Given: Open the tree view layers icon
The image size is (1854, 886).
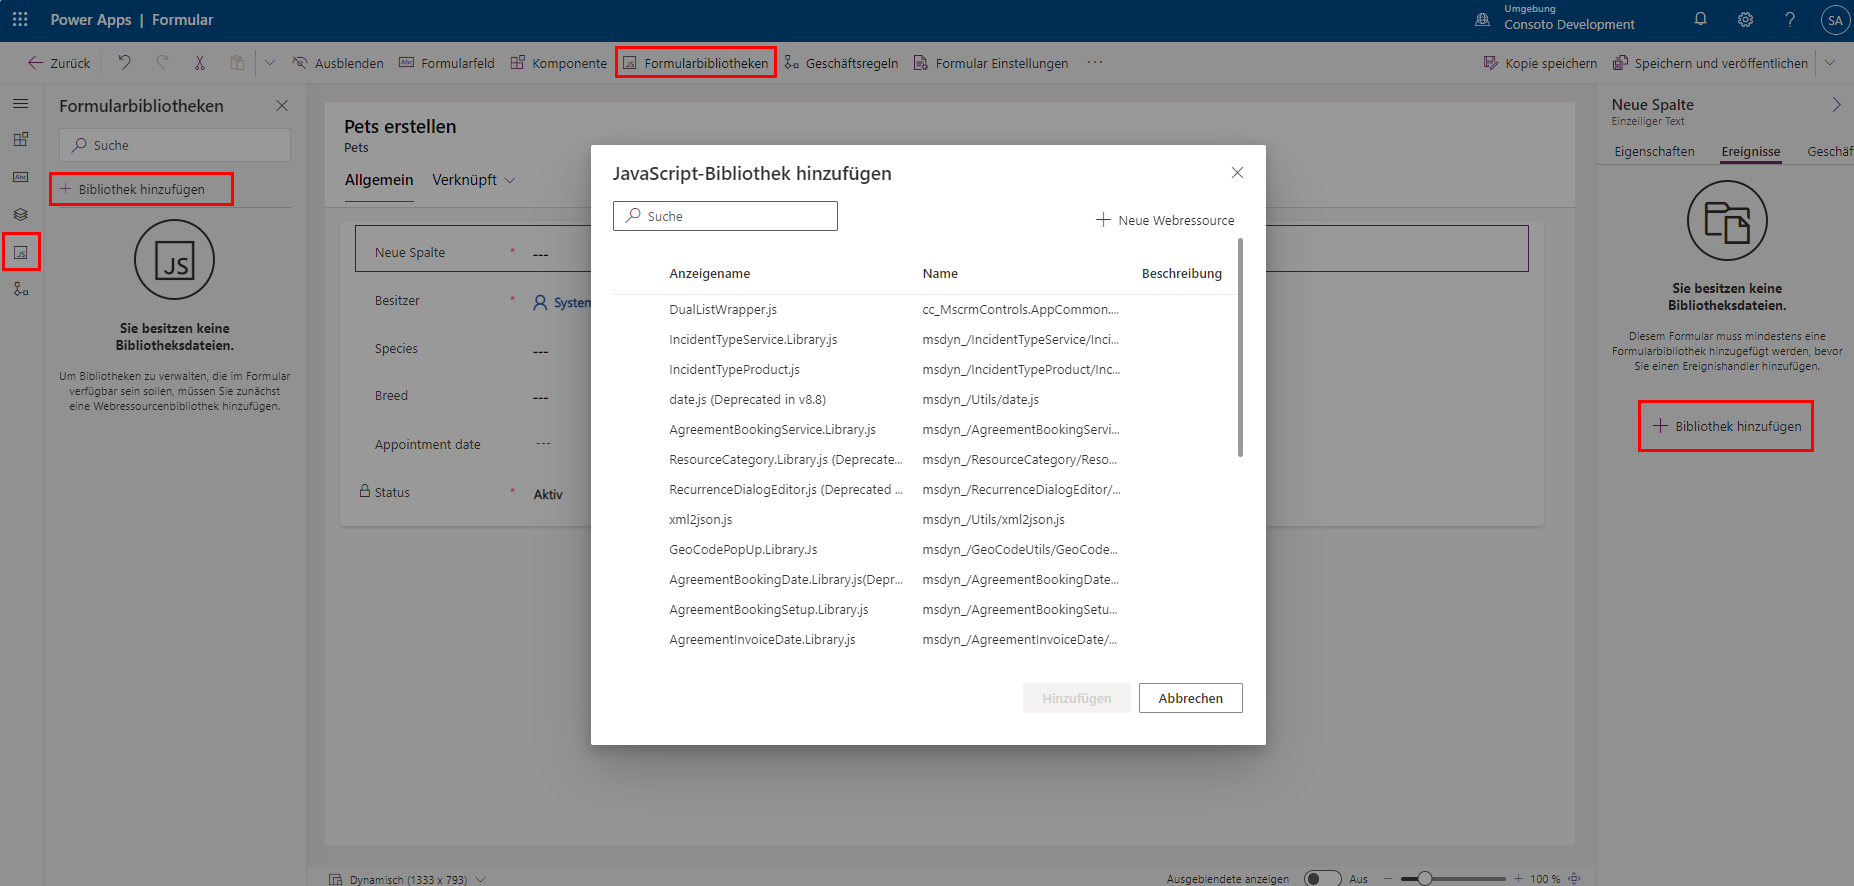Looking at the screenshot, I should [x=20, y=214].
